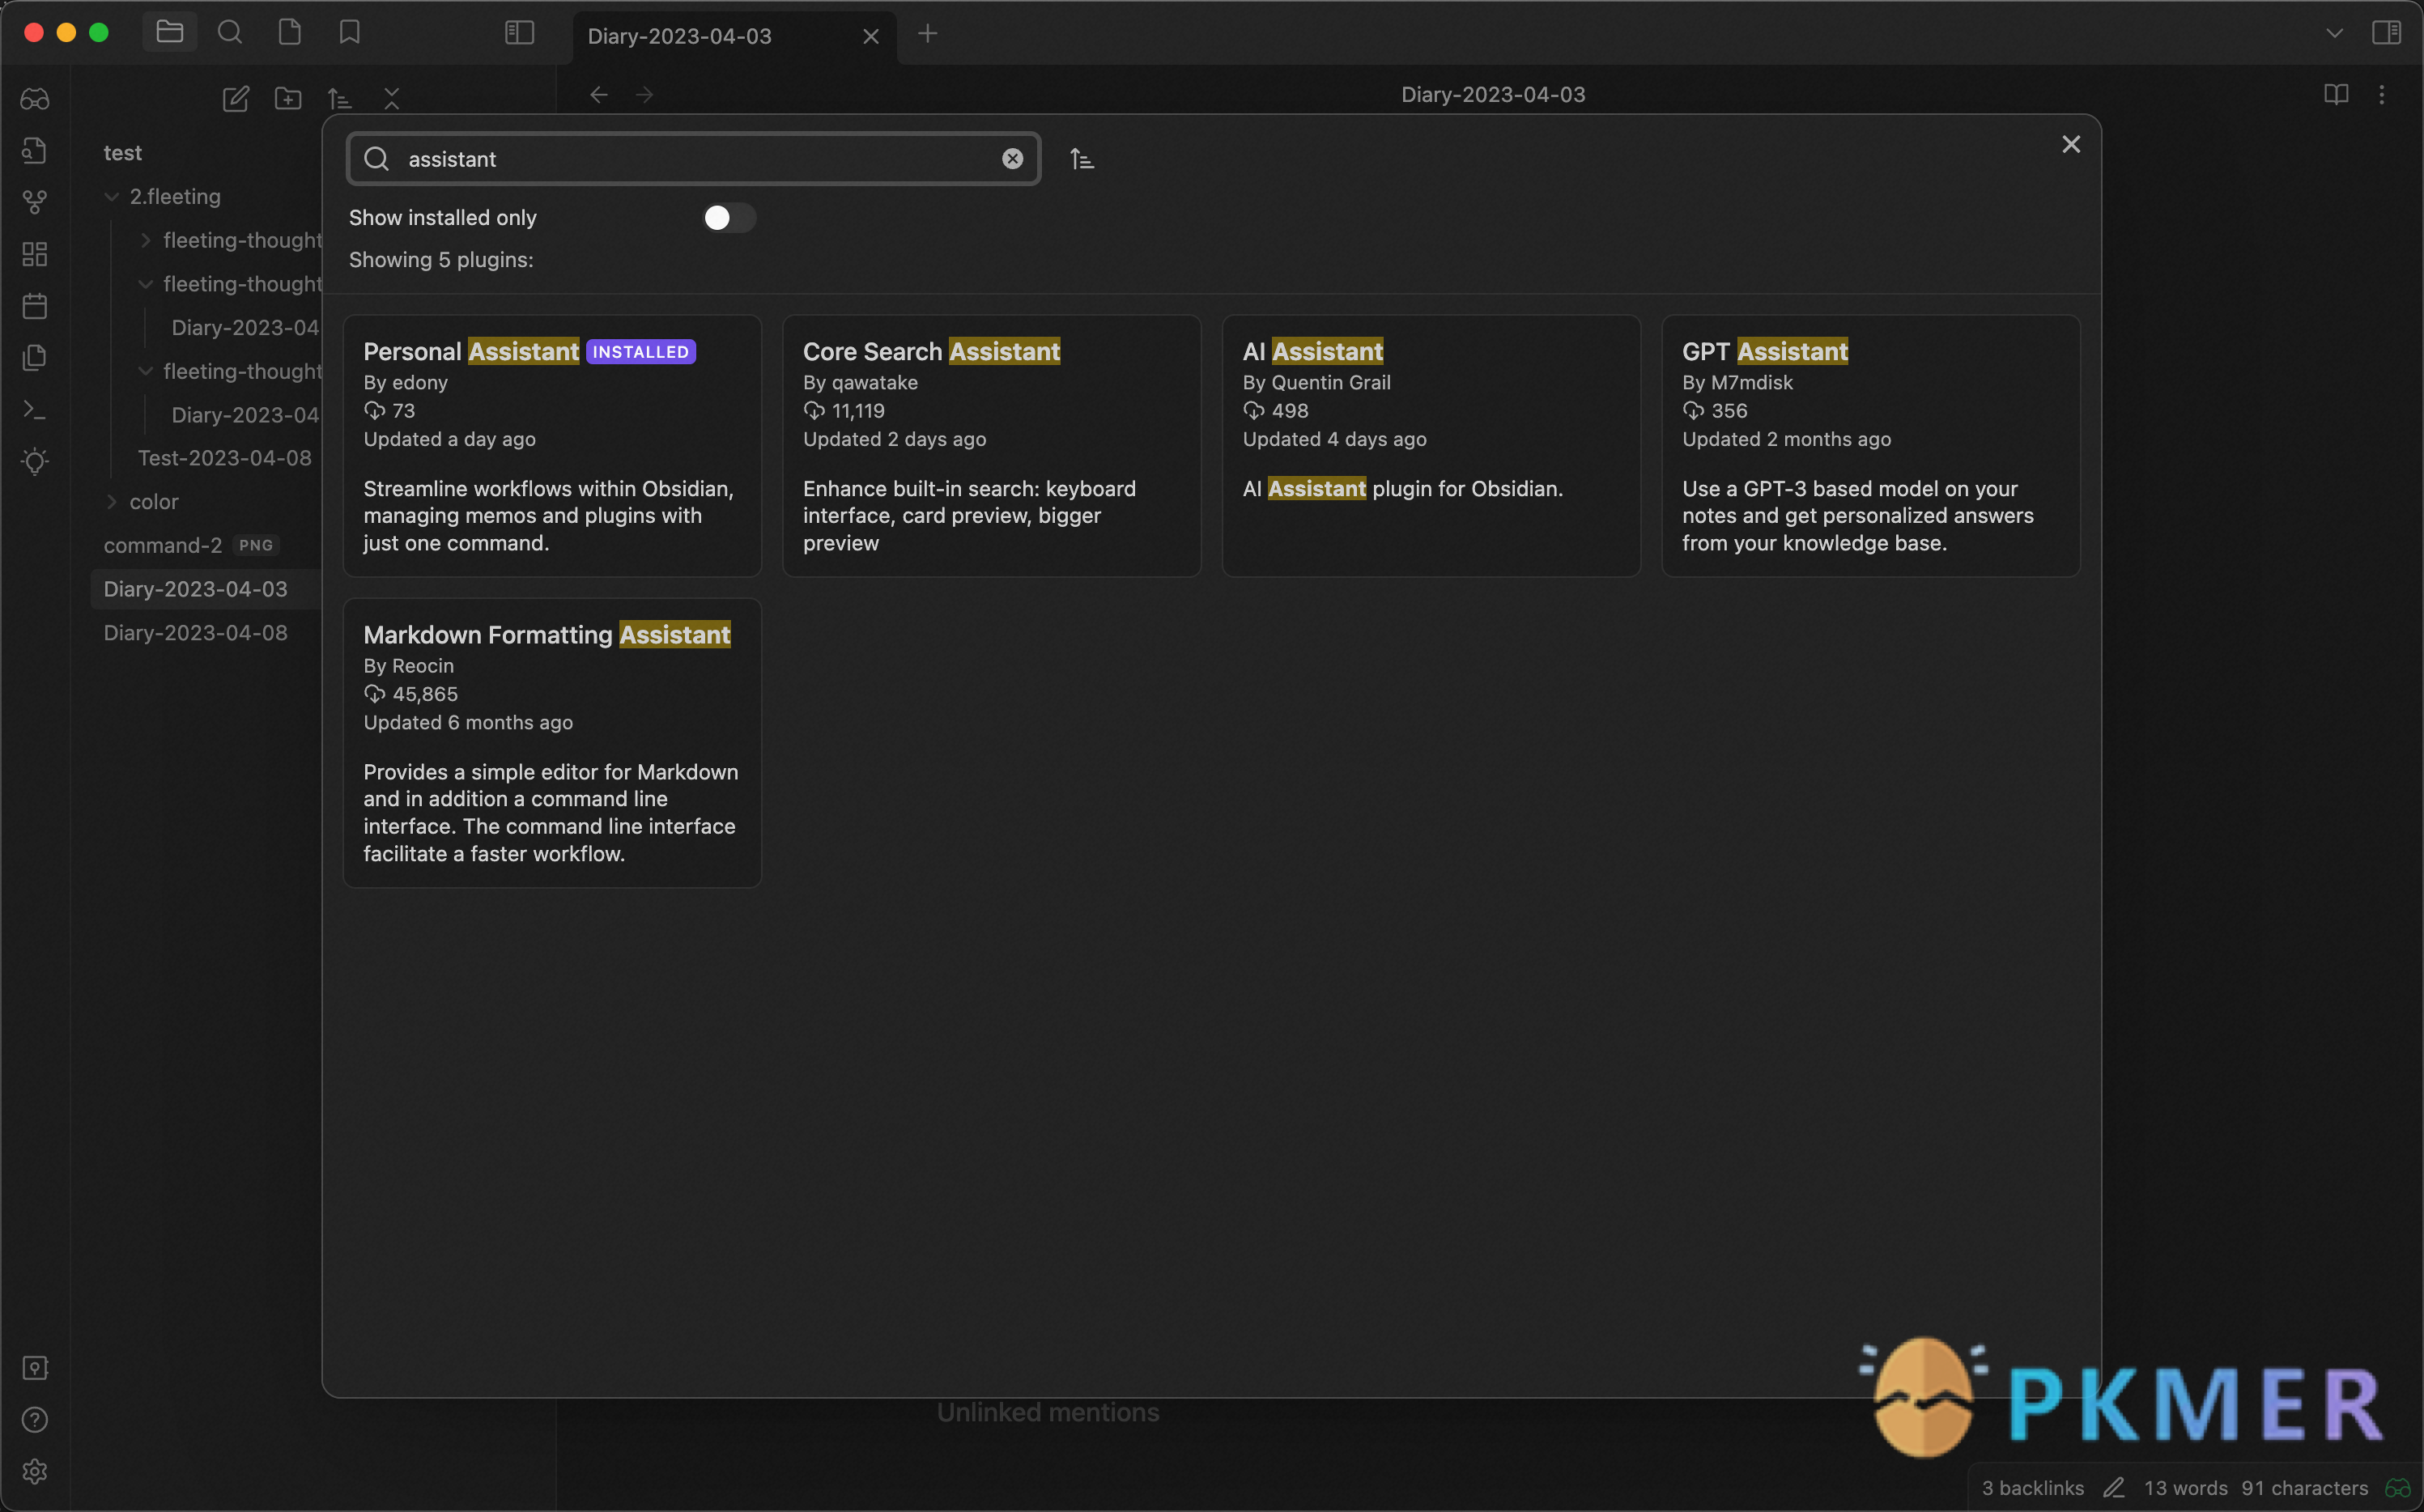Click the plugin search field with 'assistant'

tap(693, 159)
